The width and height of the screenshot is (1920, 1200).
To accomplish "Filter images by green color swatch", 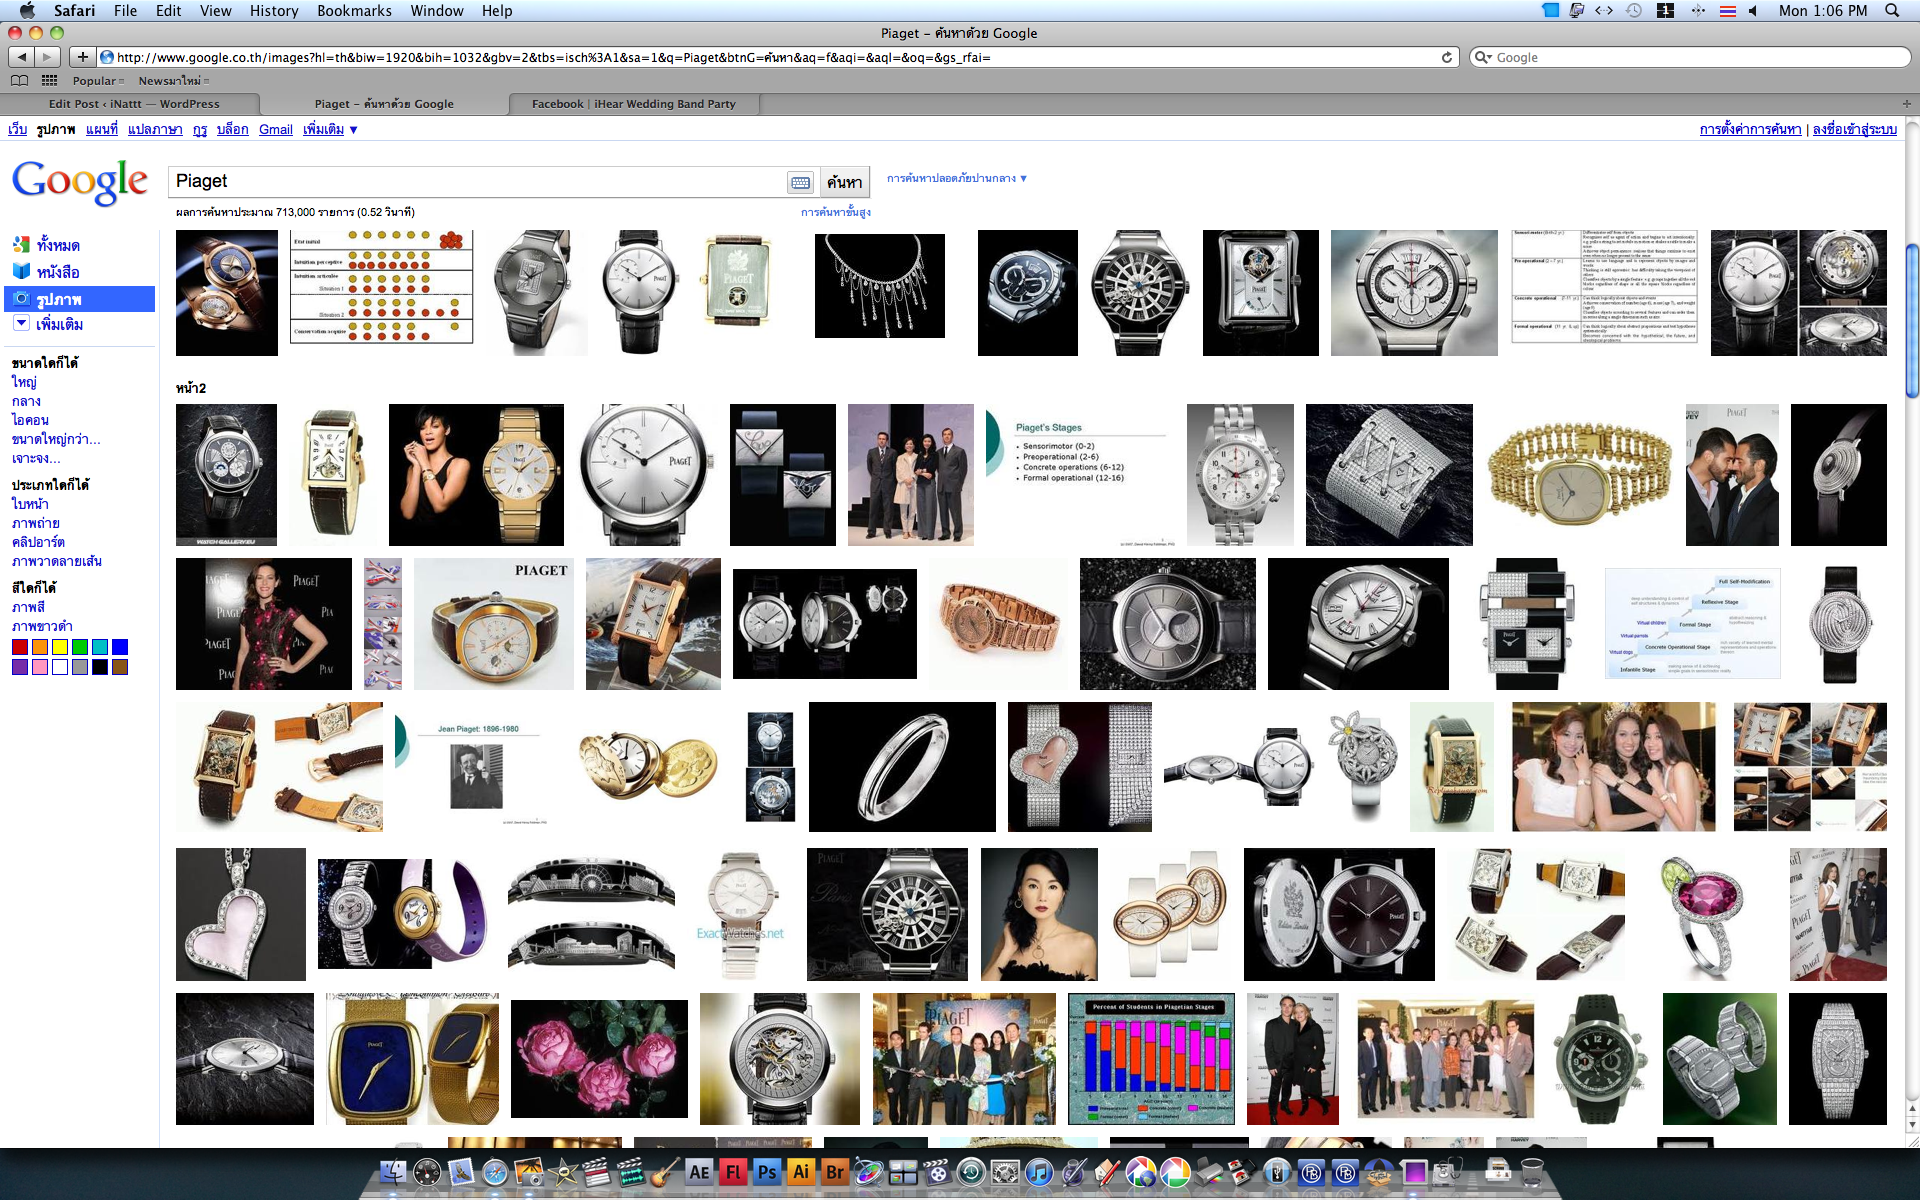I will (80, 647).
